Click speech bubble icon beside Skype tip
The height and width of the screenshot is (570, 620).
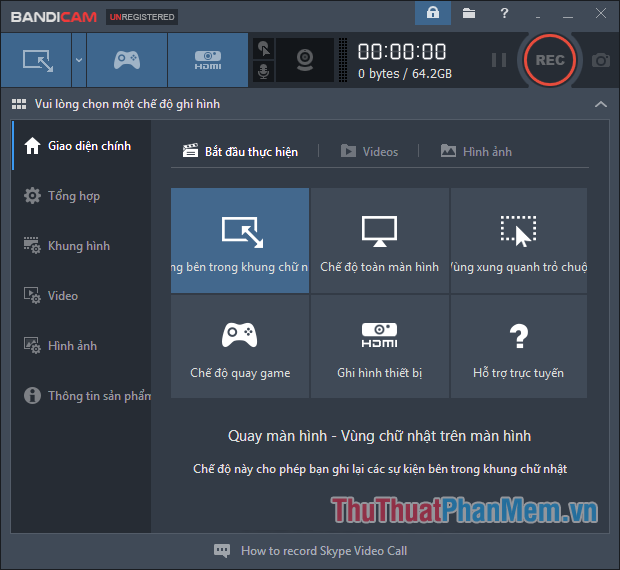[222, 550]
